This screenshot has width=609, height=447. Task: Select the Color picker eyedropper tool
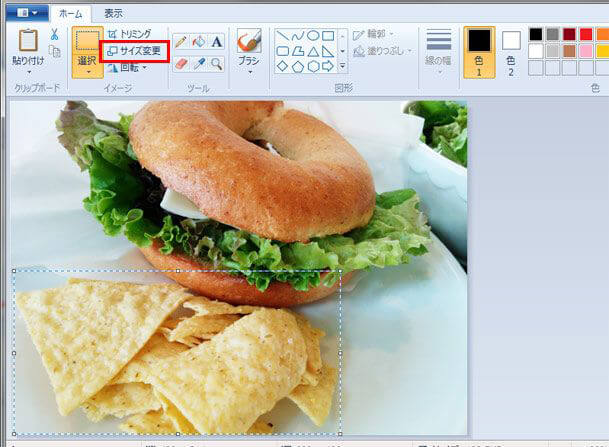(x=199, y=64)
